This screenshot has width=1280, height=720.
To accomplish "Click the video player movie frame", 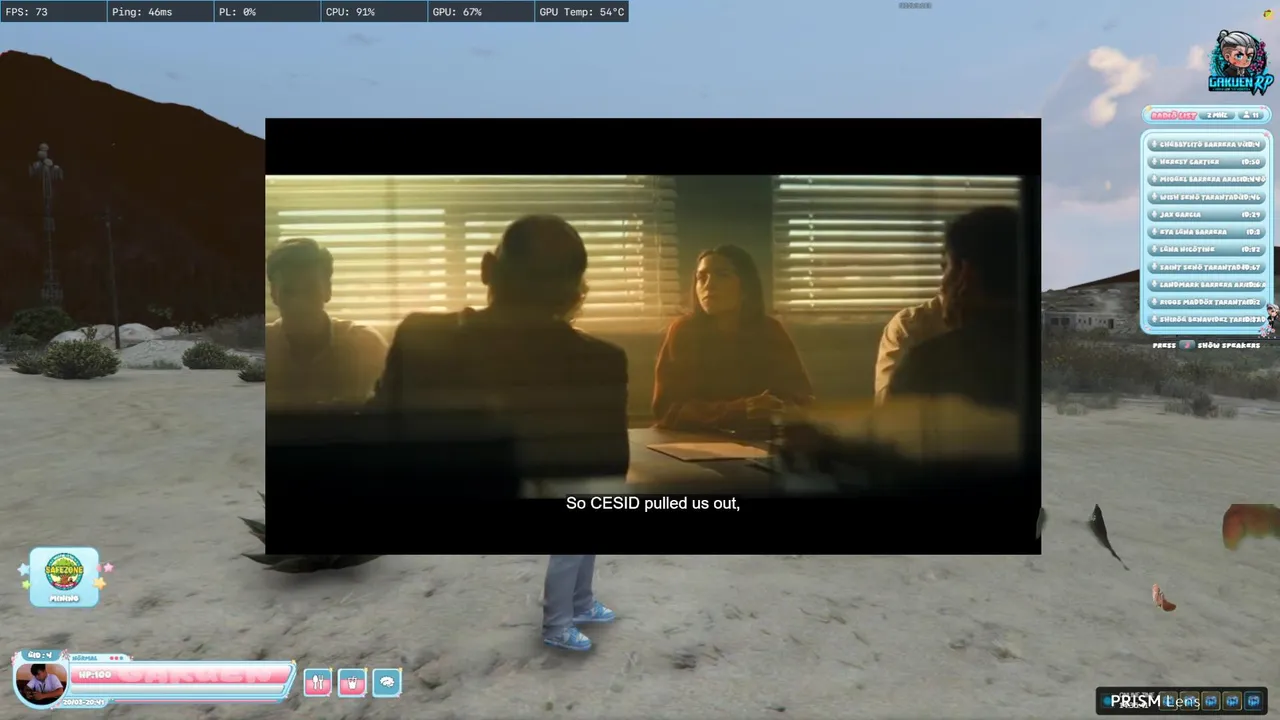I will [x=652, y=335].
